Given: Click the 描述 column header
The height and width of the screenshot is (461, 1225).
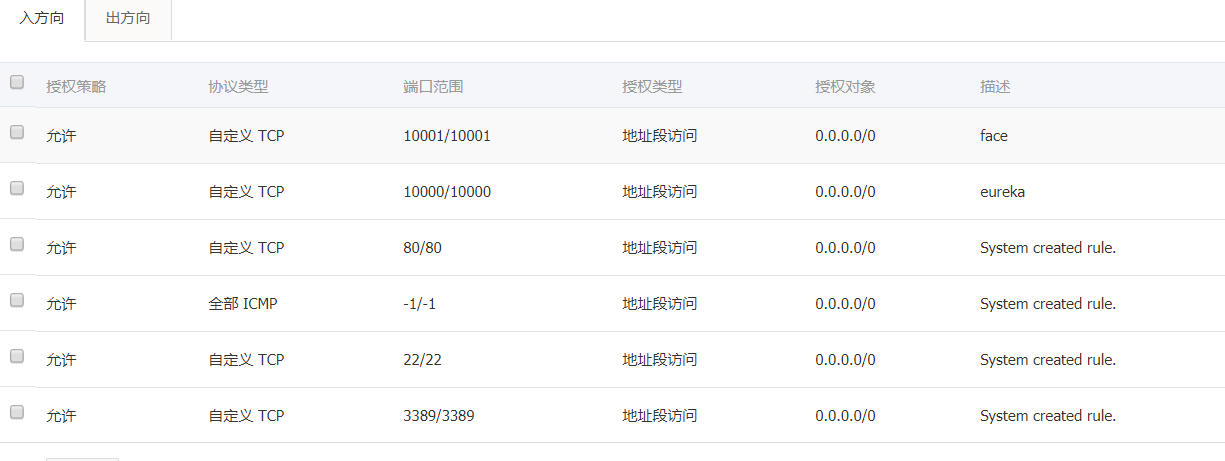Looking at the screenshot, I should 995,87.
